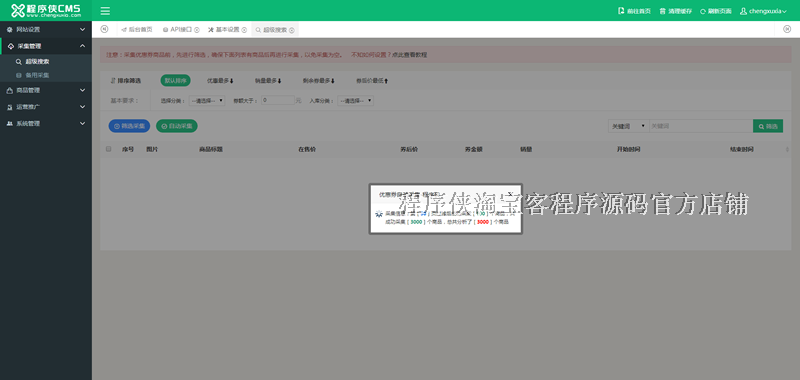The width and height of the screenshot is (800, 380).
Task: Click the 商品标题 column header
Action: pyautogui.click(x=211, y=149)
